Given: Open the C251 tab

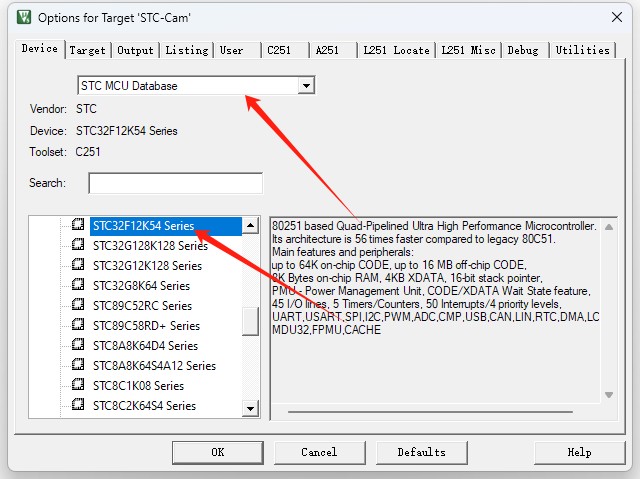Looking at the screenshot, I should [x=285, y=50].
